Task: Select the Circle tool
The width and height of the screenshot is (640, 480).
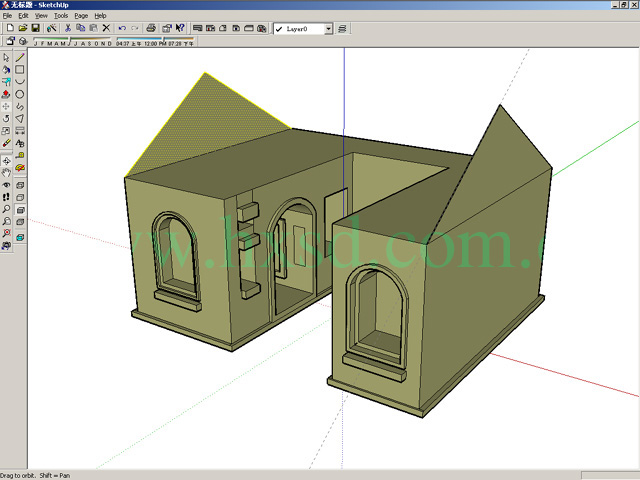Action: click(x=20, y=94)
